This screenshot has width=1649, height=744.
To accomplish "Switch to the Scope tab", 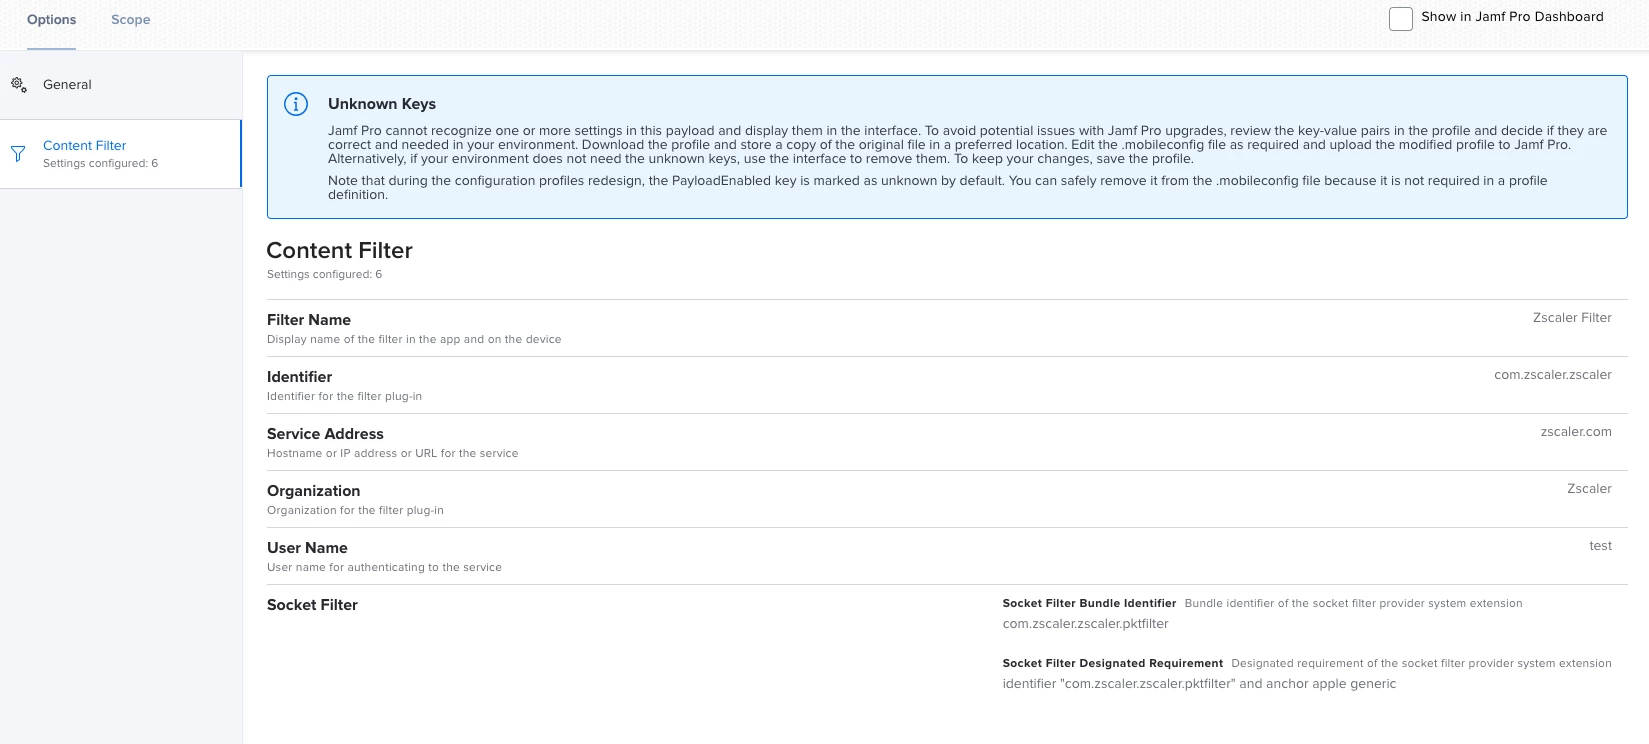I will (131, 20).
